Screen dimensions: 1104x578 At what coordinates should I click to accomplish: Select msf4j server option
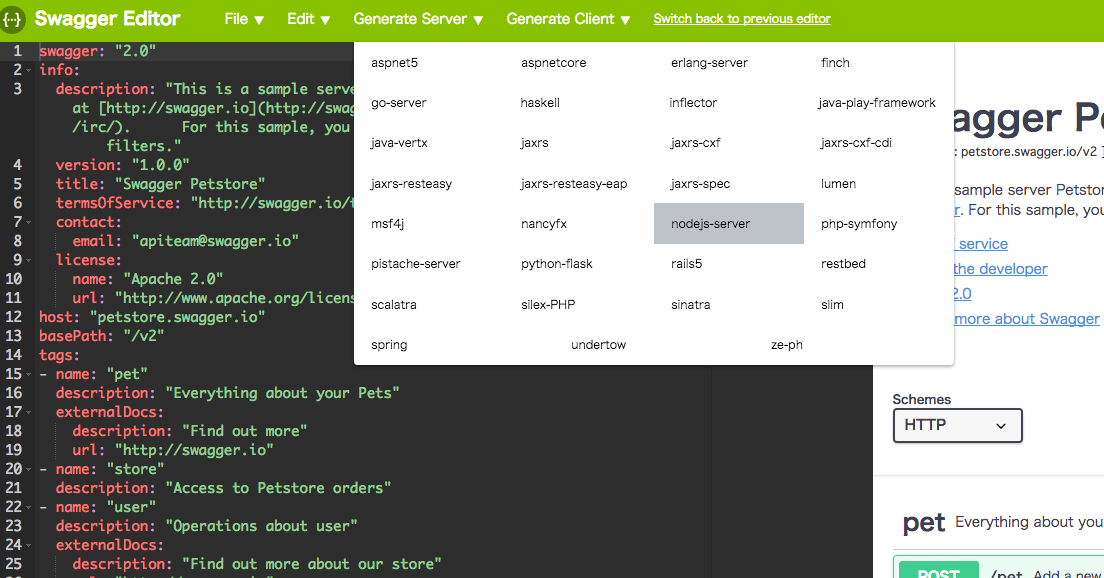pyautogui.click(x=387, y=224)
